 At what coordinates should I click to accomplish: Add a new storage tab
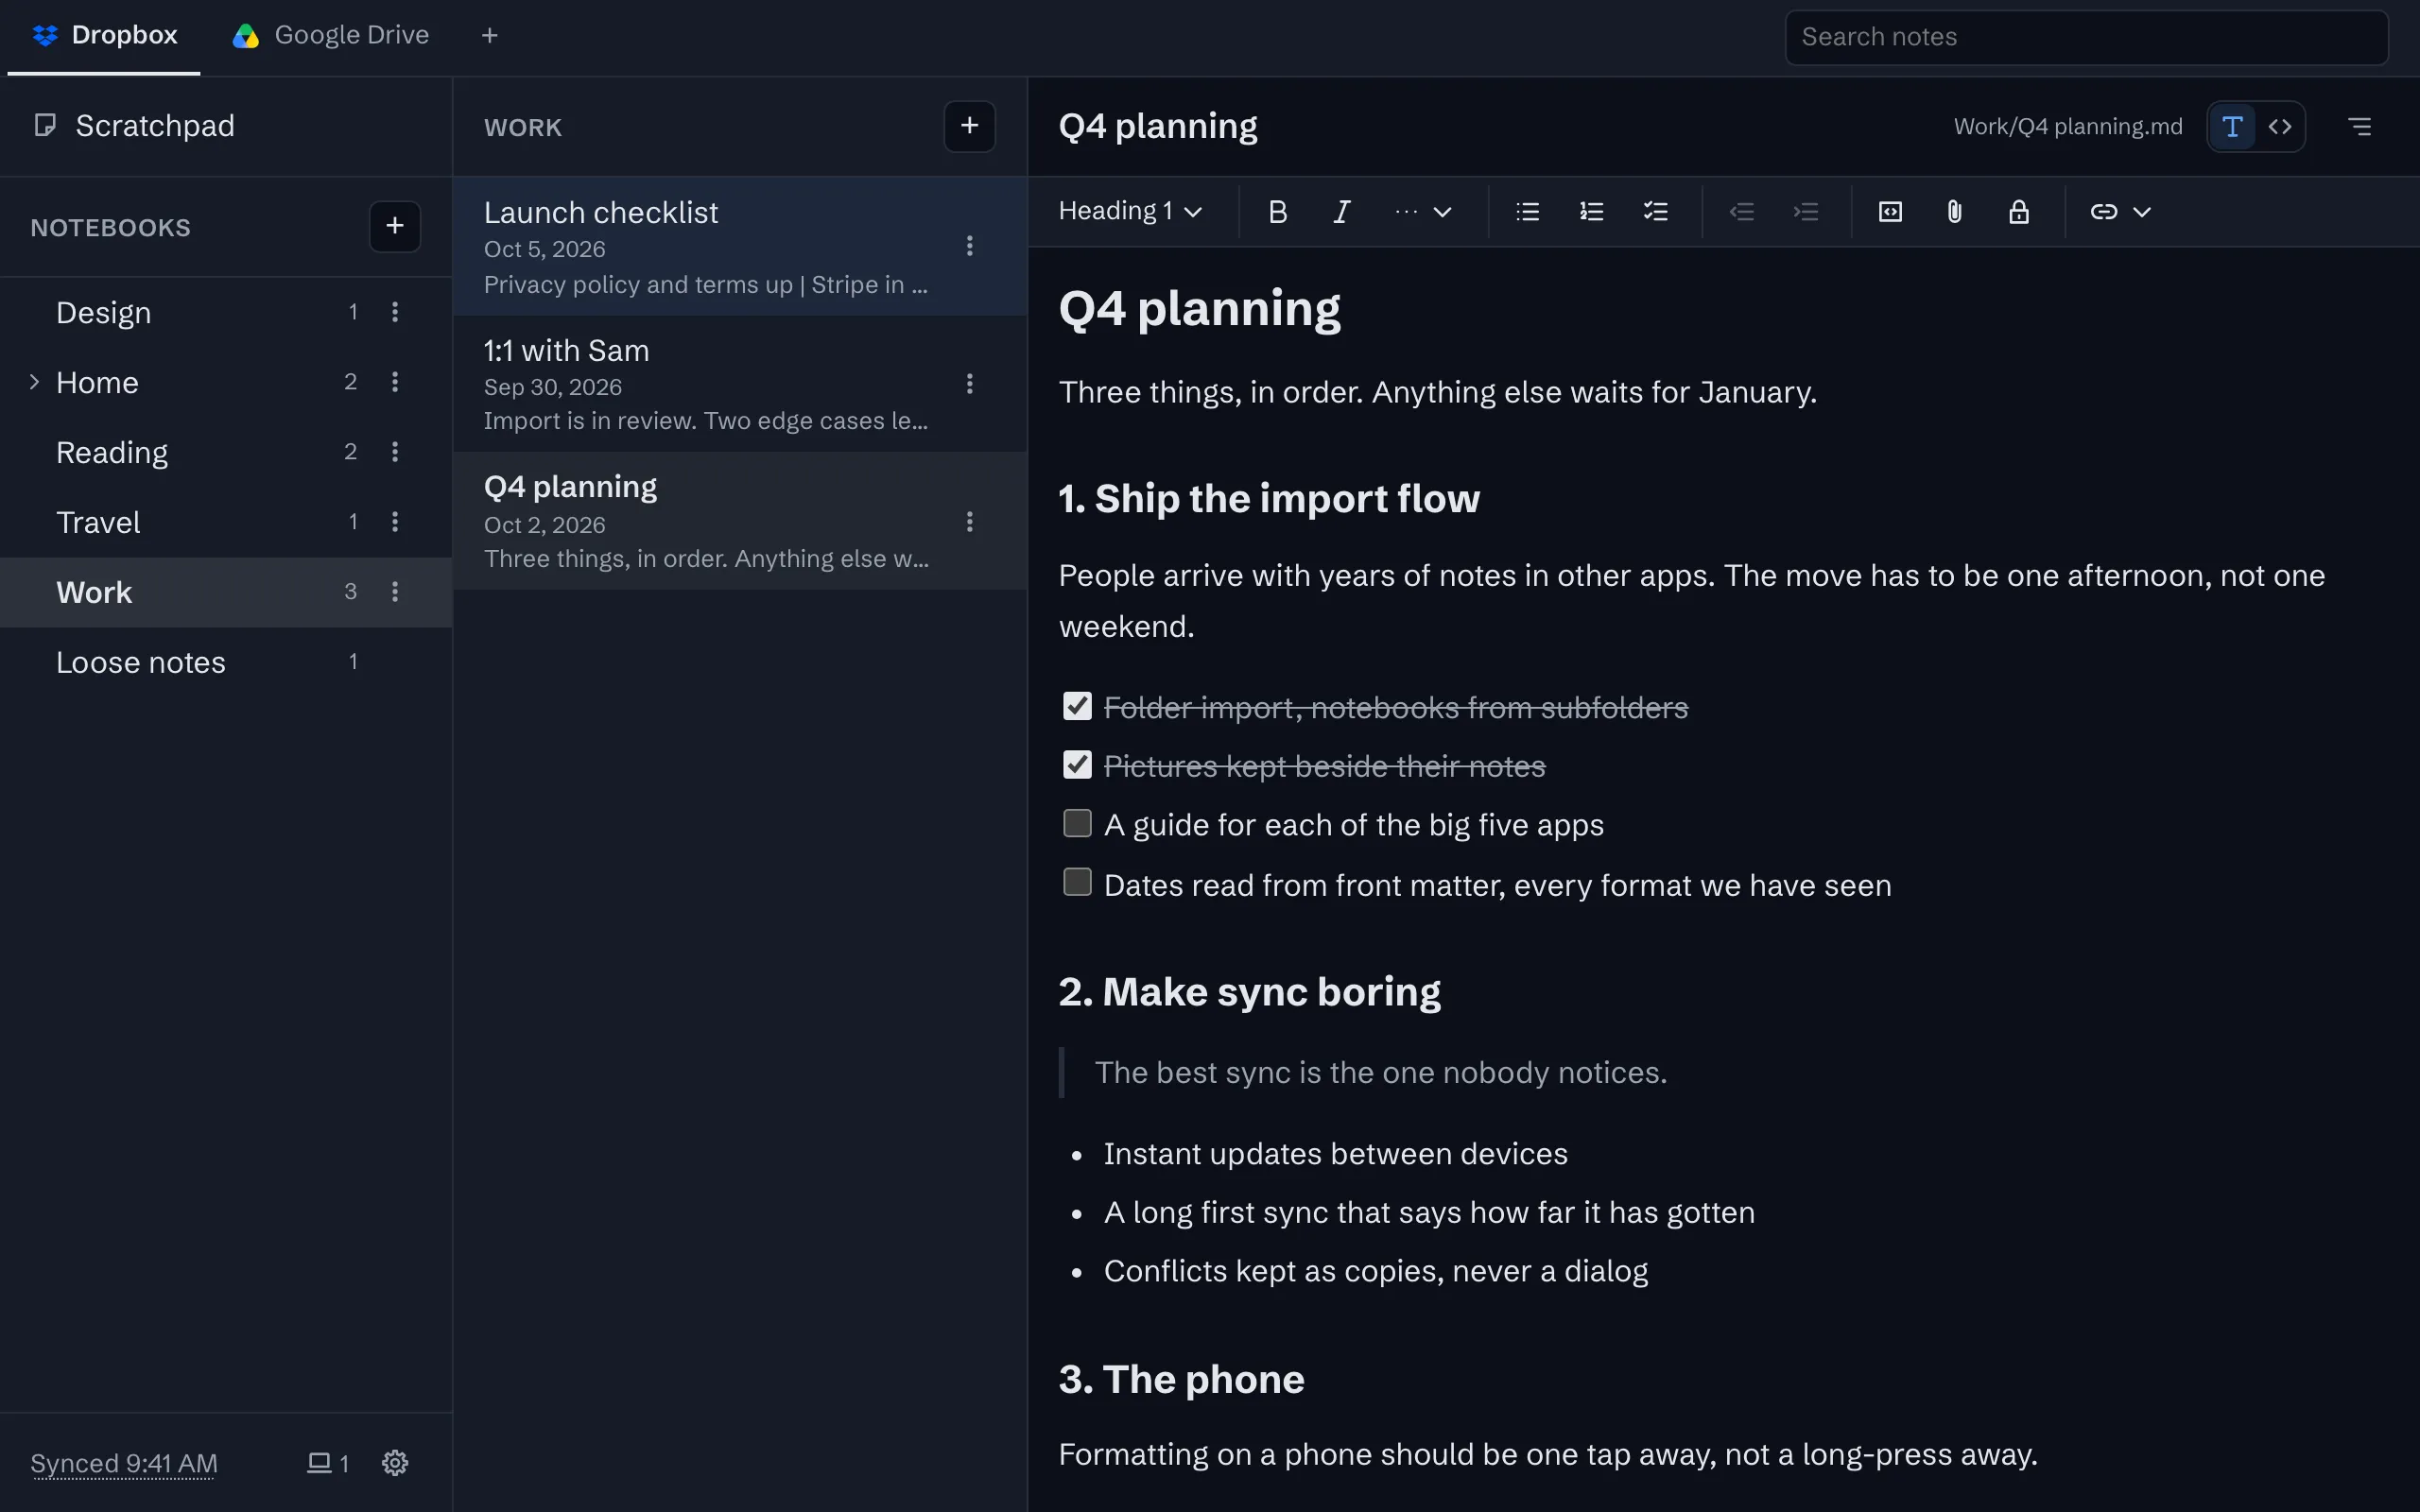tap(489, 36)
